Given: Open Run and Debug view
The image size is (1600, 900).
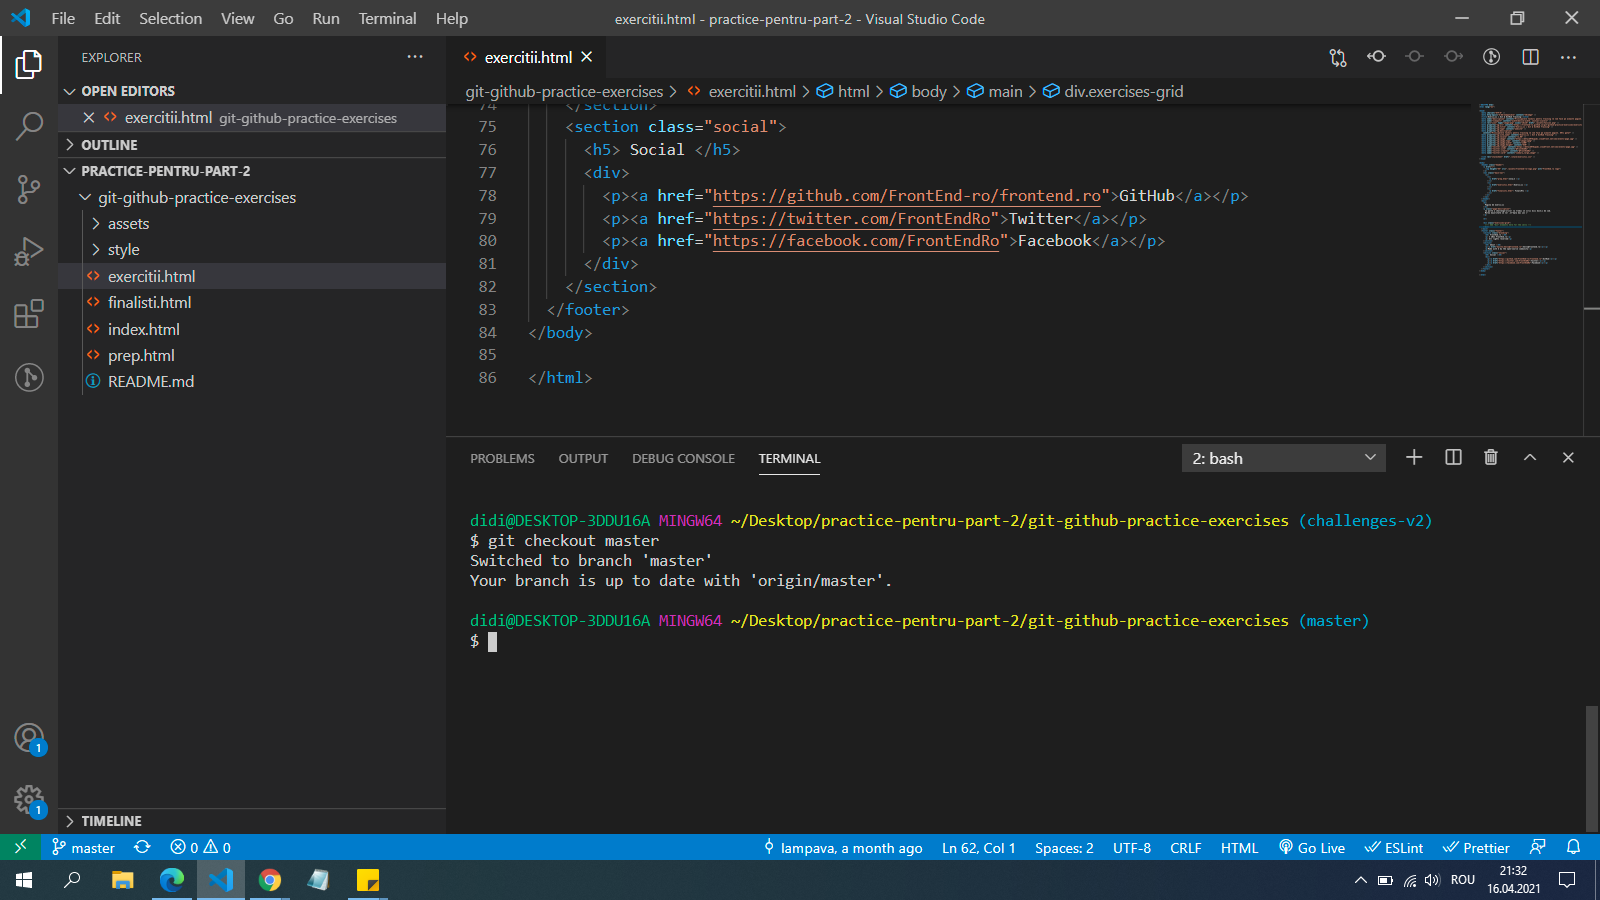Looking at the screenshot, I should (x=29, y=251).
